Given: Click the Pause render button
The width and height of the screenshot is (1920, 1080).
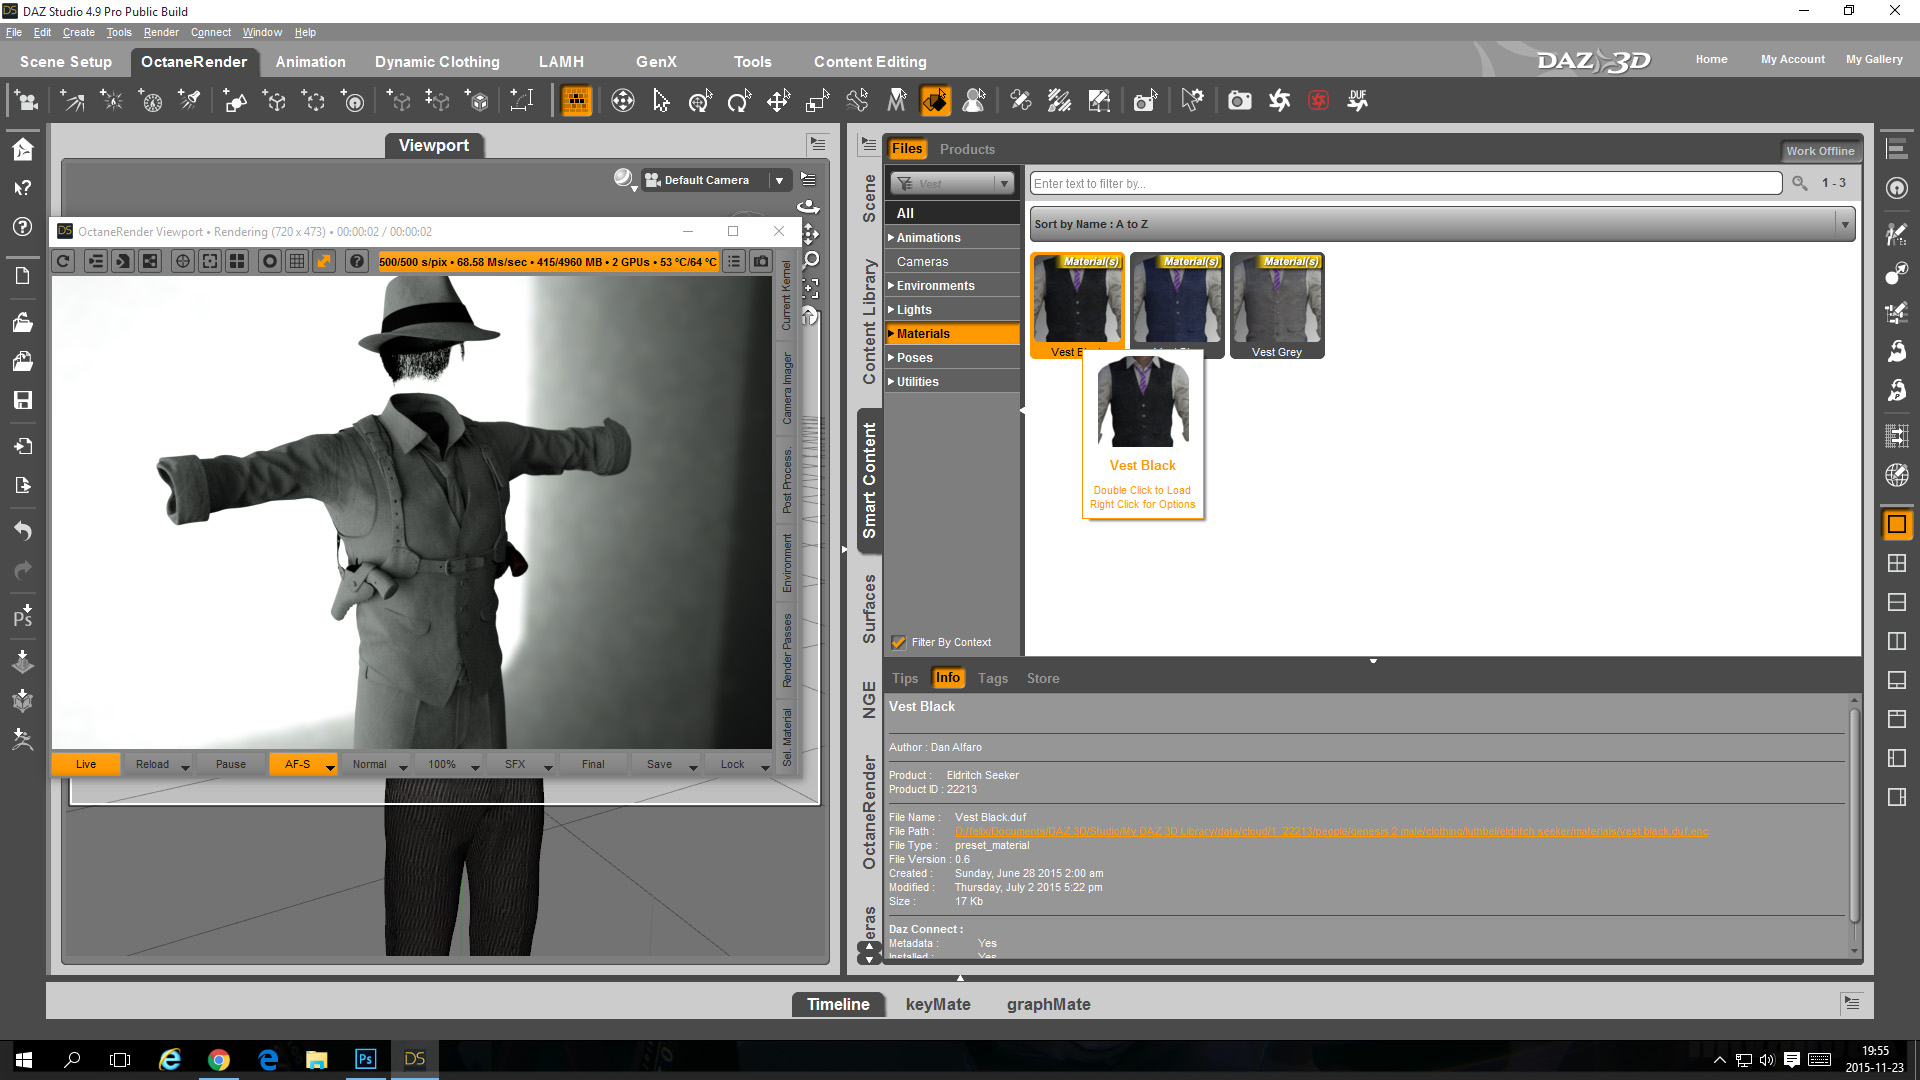Looking at the screenshot, I should coord(230,764).
